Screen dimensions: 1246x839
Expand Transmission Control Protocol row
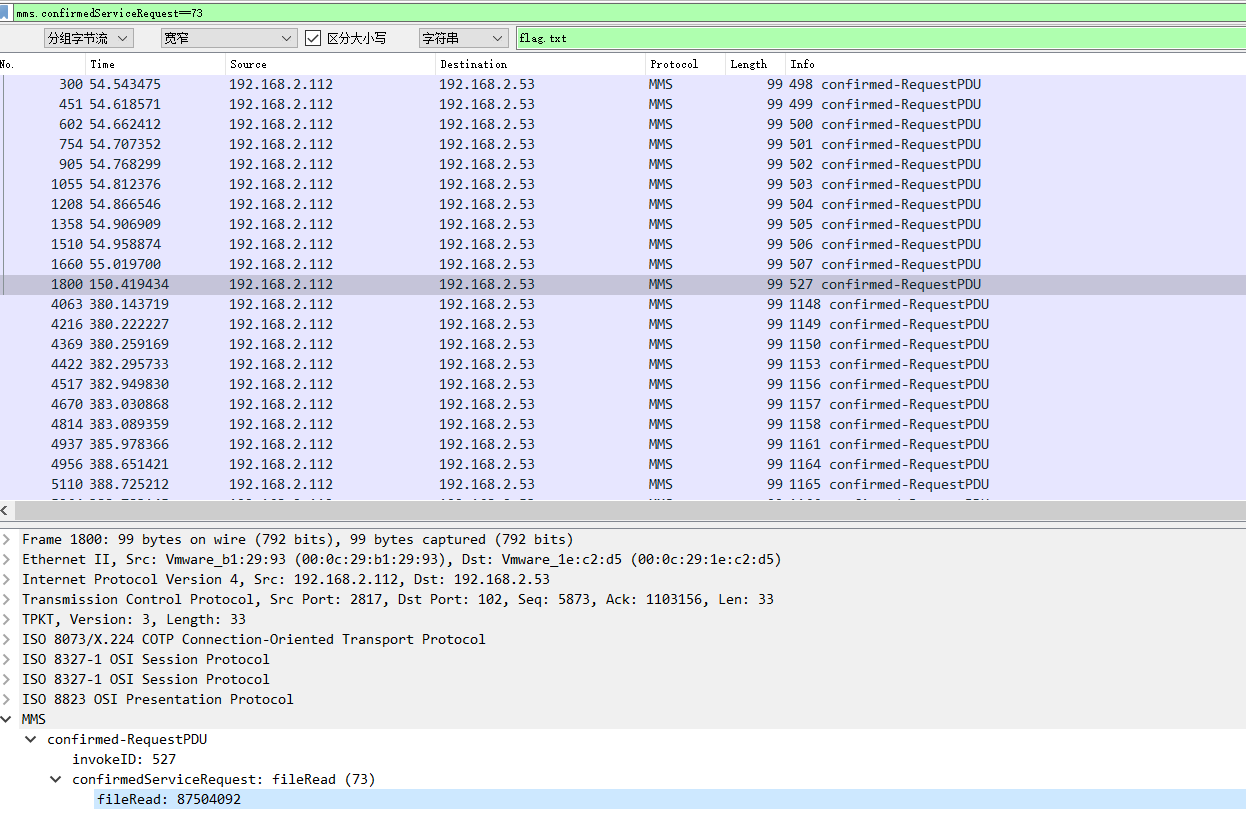pos(7,599)
